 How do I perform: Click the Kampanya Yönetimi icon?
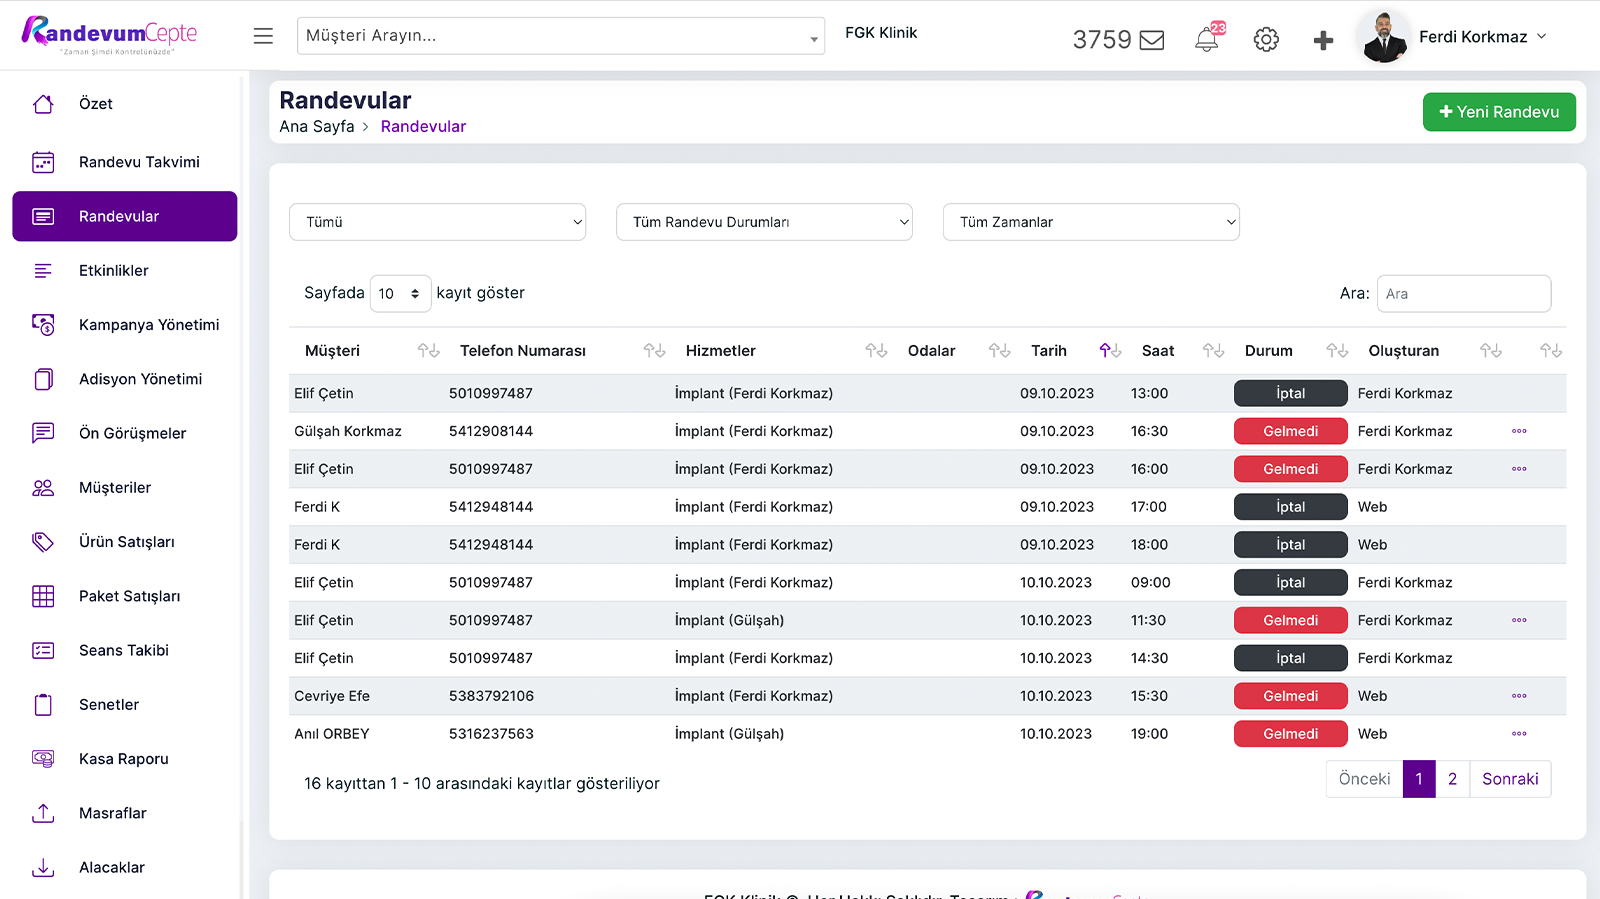tap(43, 325)
